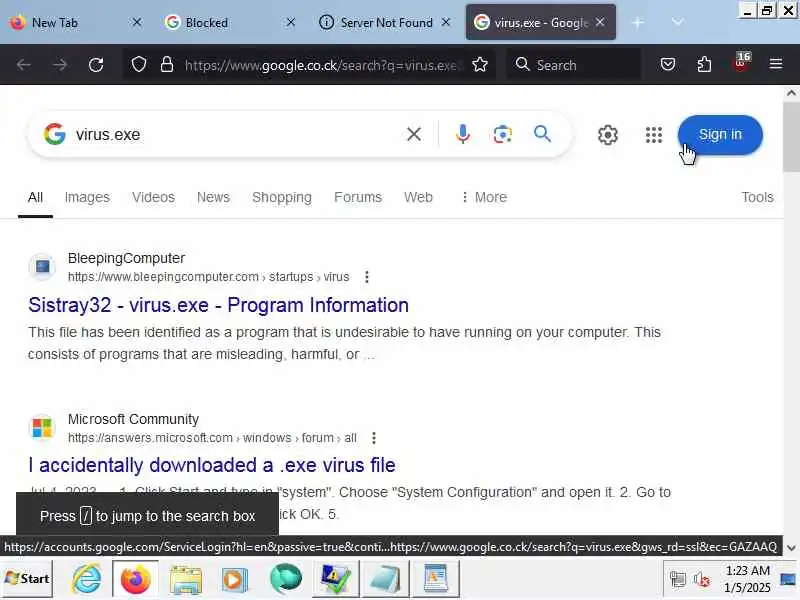
Task: Click the Show desktop tray button
Action: (x=790, y=579)
